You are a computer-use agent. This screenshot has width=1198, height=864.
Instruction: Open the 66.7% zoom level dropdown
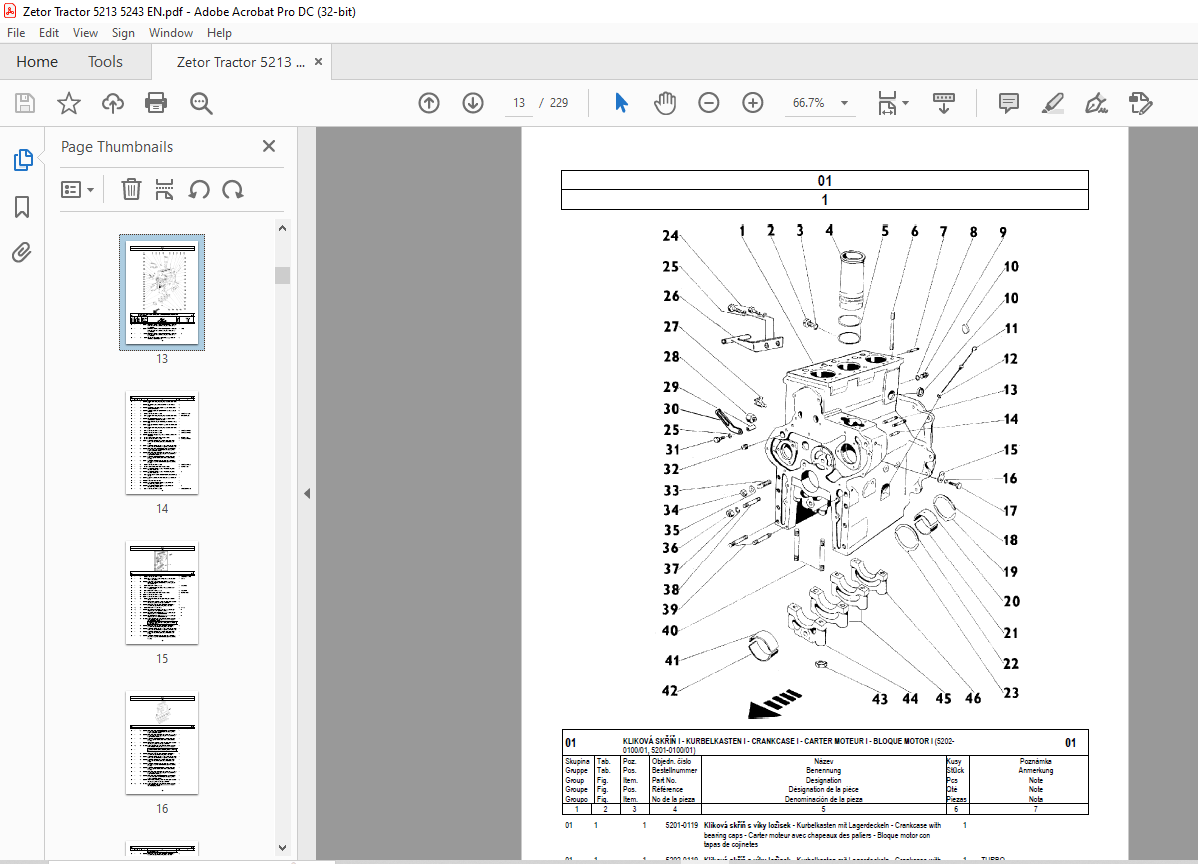844,103
